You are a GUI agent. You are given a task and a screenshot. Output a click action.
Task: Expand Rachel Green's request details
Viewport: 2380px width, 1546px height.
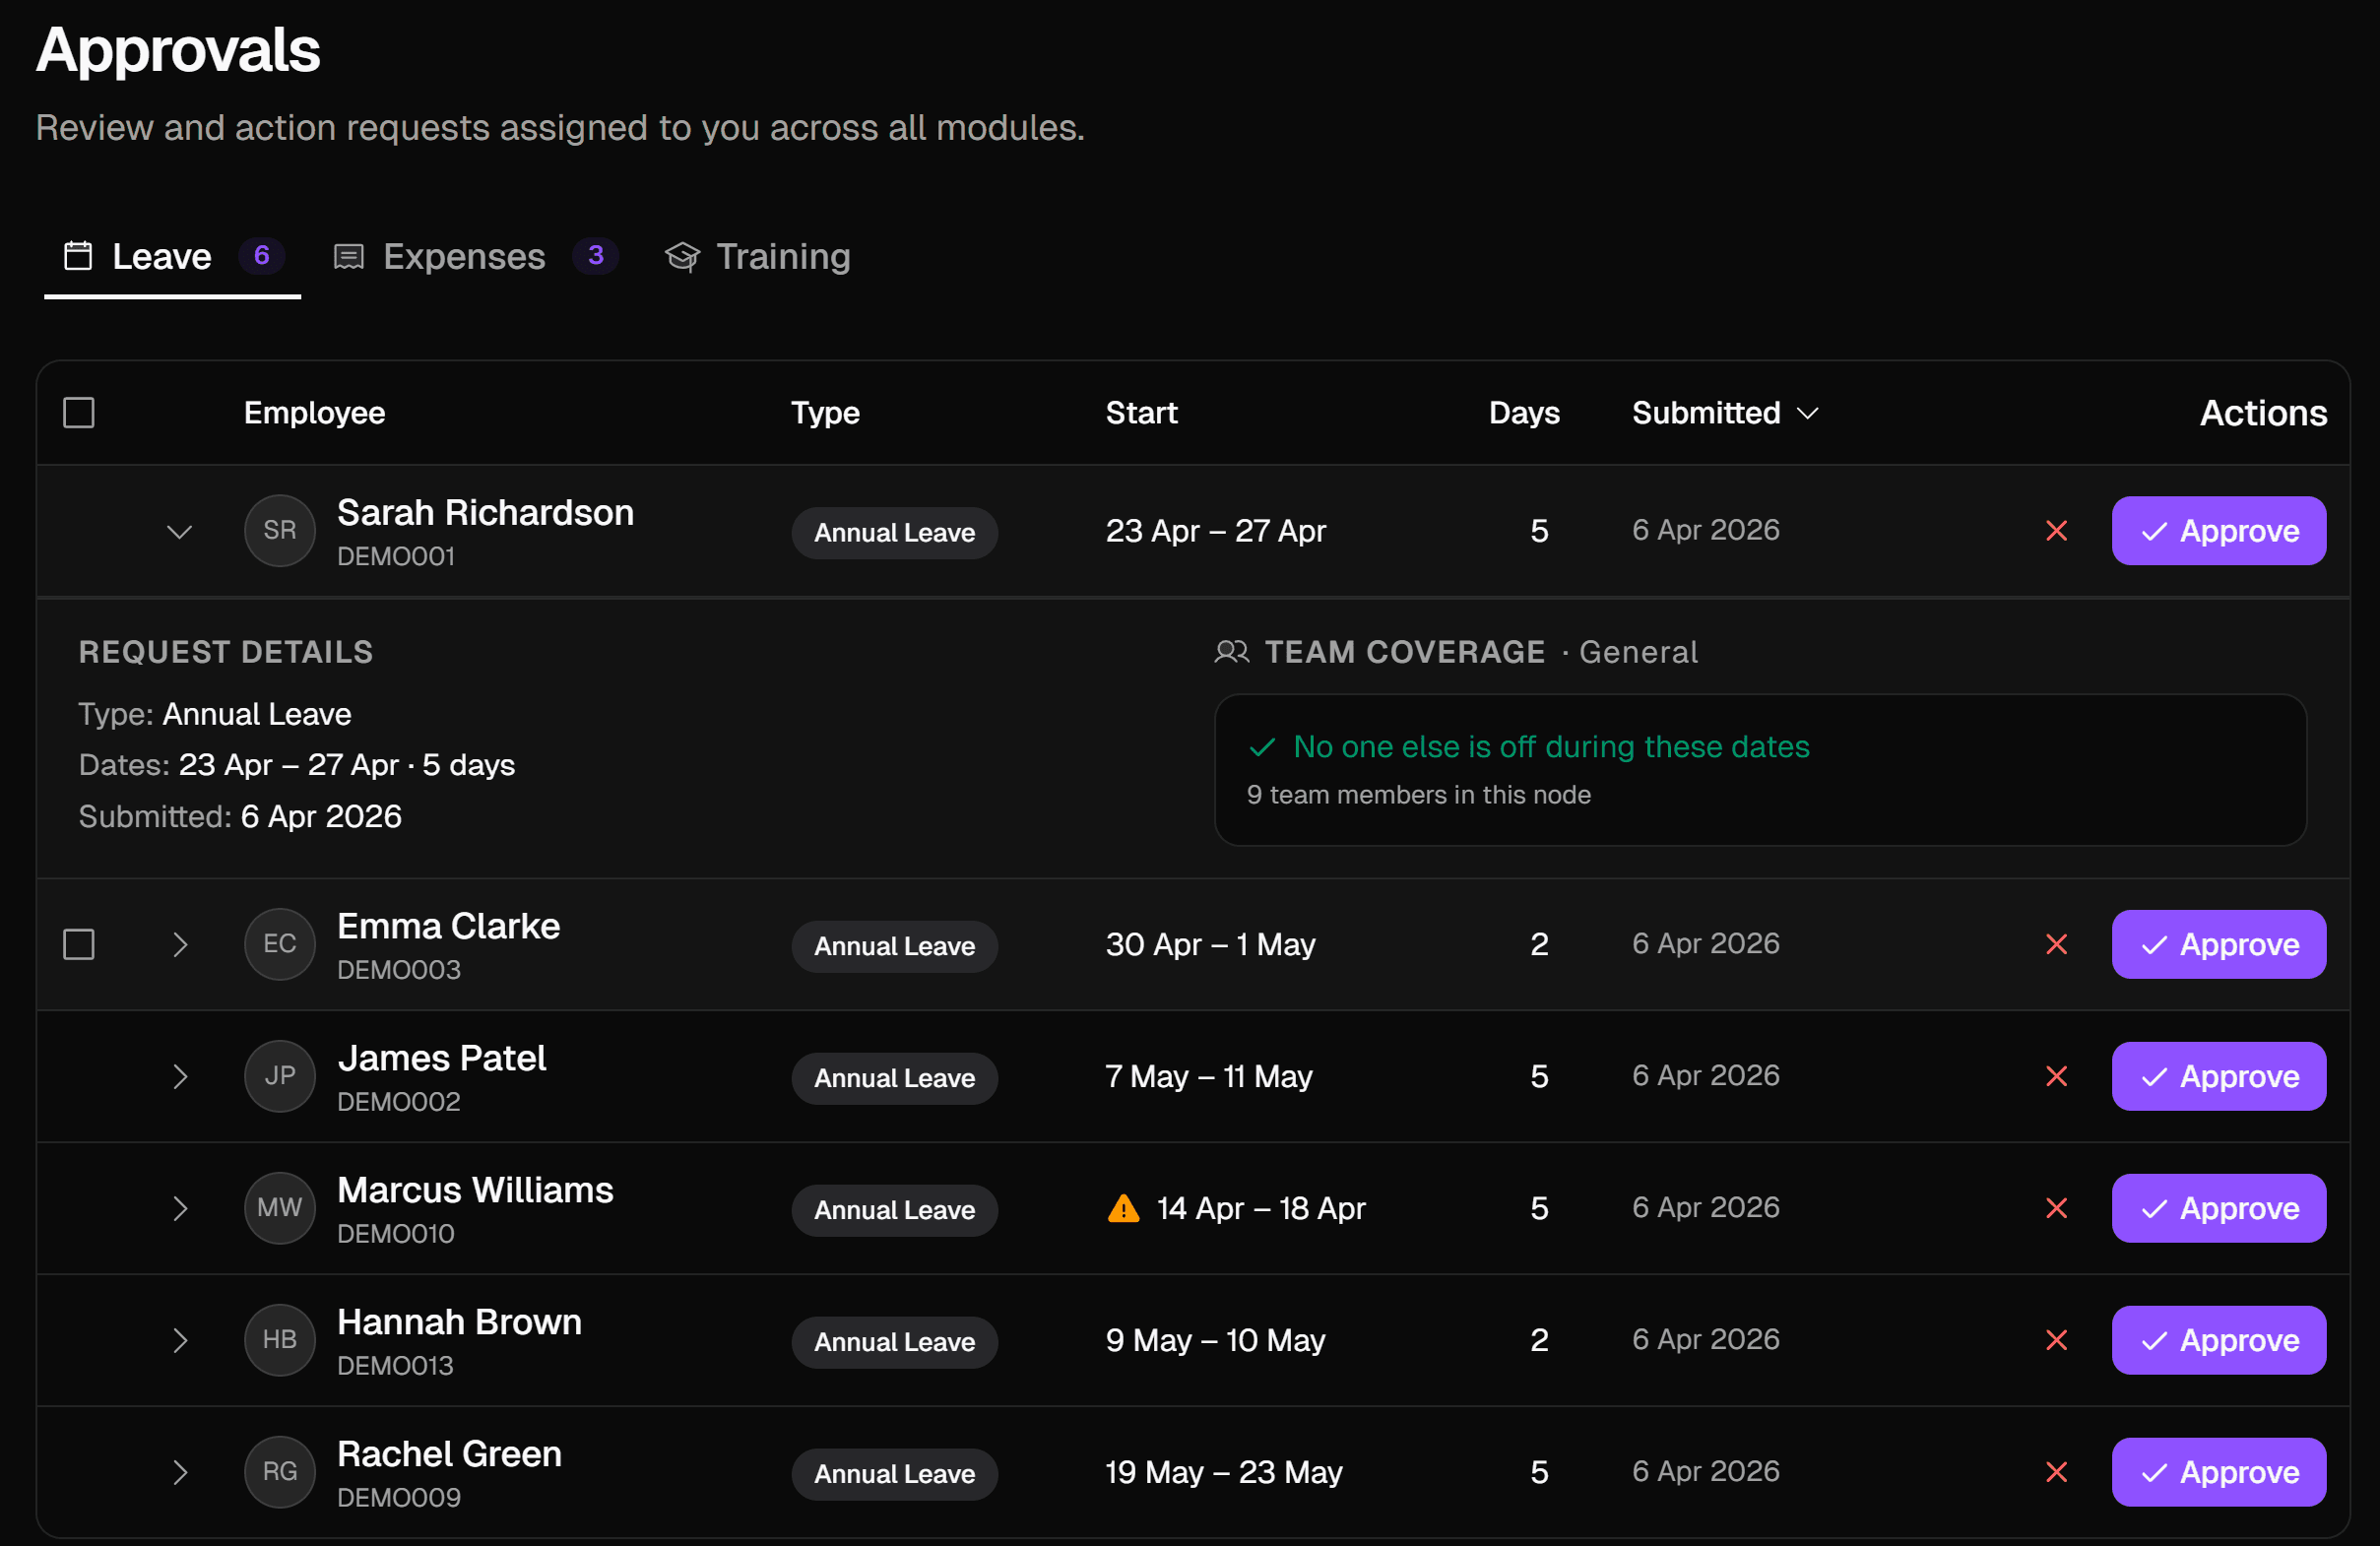(x=179, y=1472)
